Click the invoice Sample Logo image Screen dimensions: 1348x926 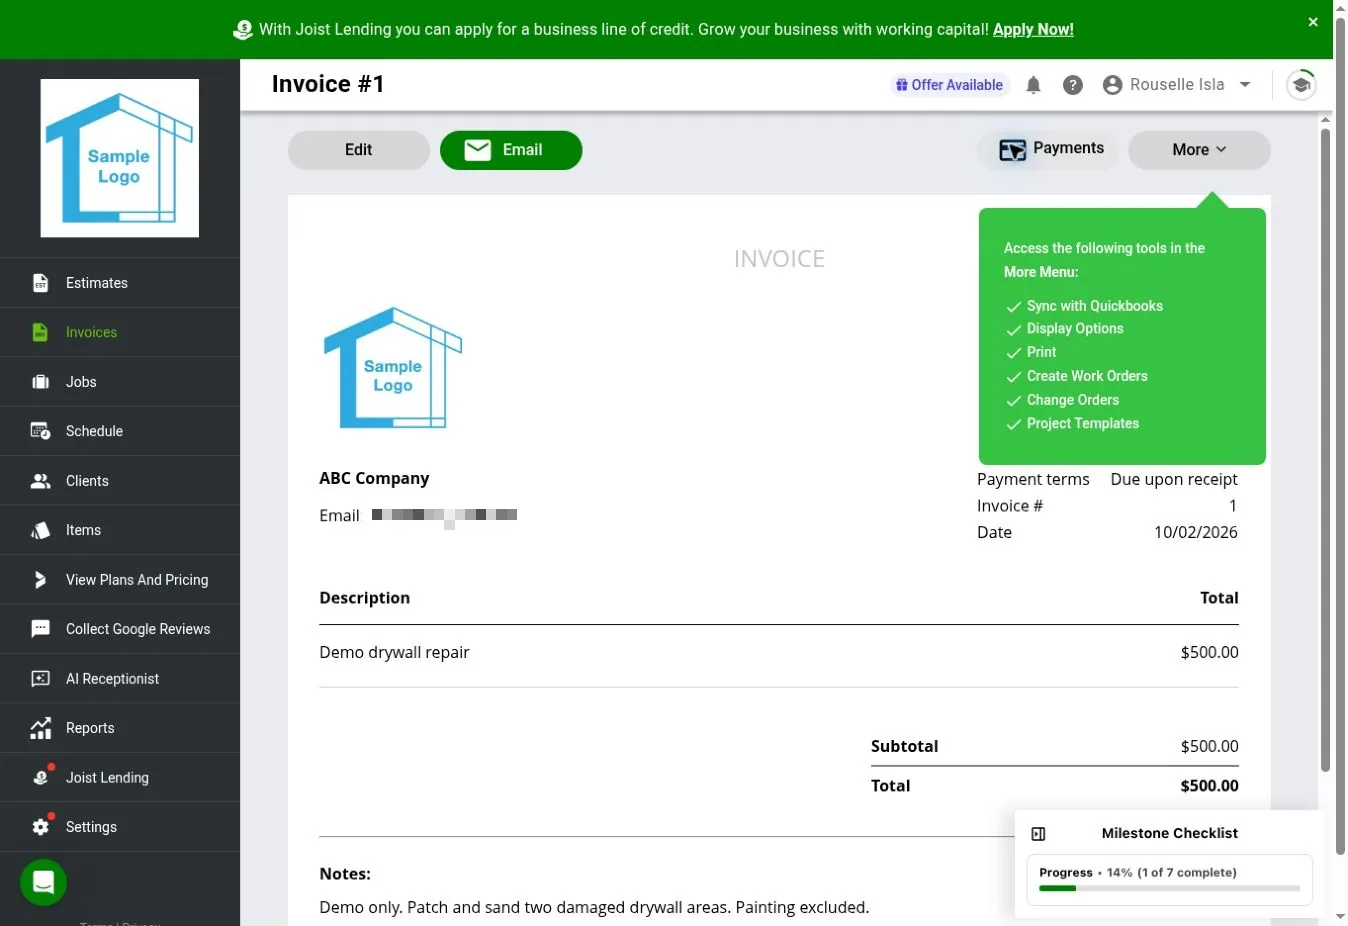(393, 367)
